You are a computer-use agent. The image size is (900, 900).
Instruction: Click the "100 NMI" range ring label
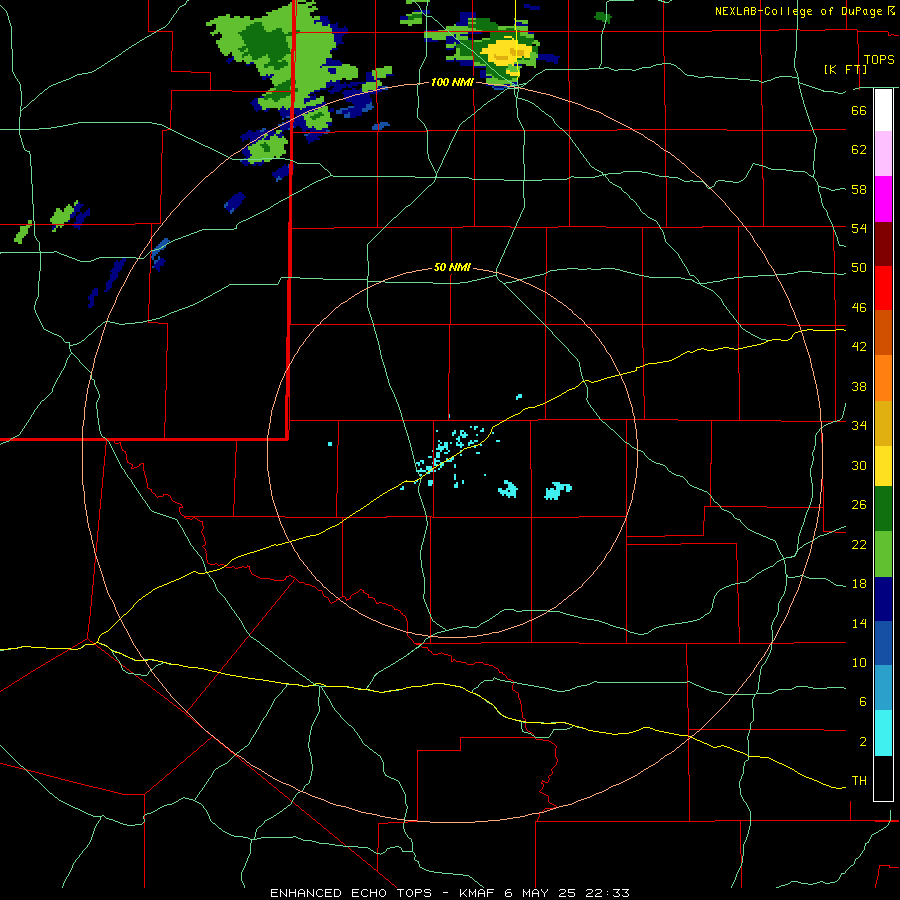point(452,82)
